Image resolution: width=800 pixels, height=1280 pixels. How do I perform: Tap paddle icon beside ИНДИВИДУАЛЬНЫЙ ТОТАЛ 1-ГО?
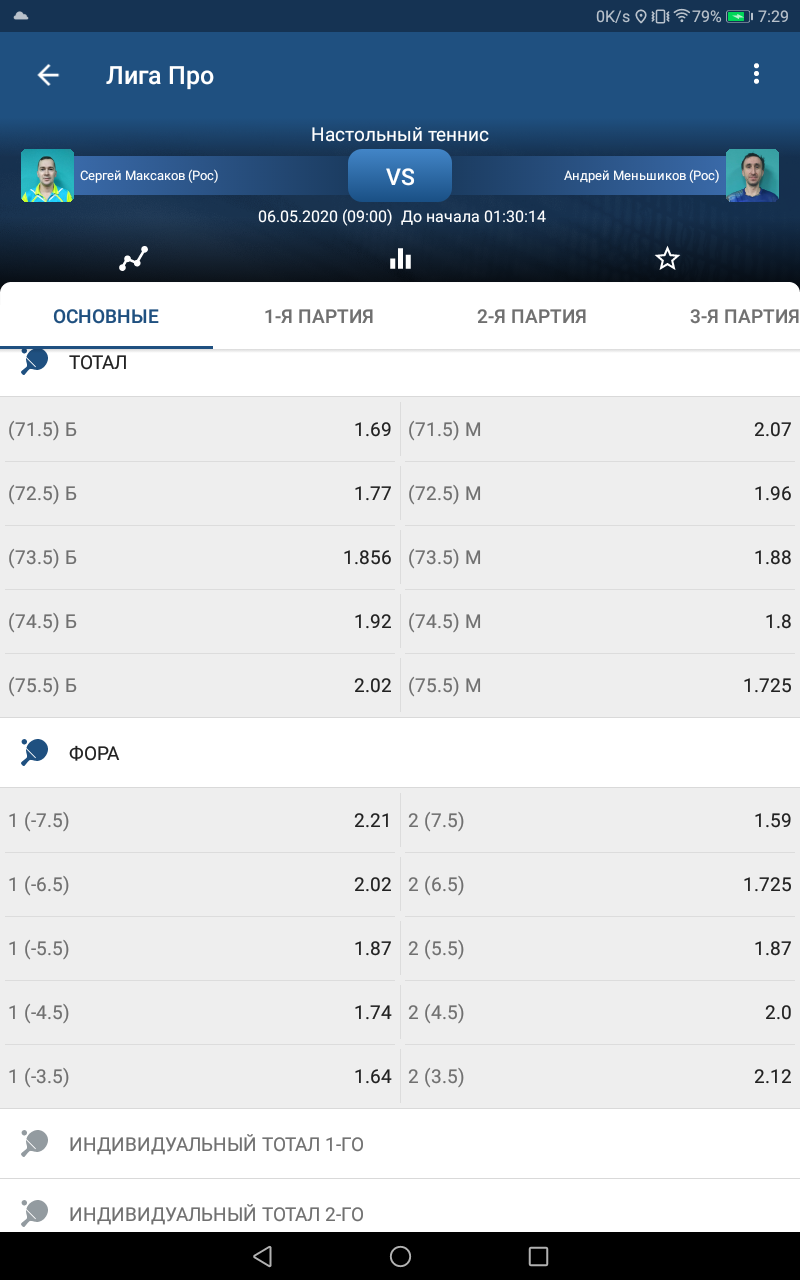pos(35,1143)
